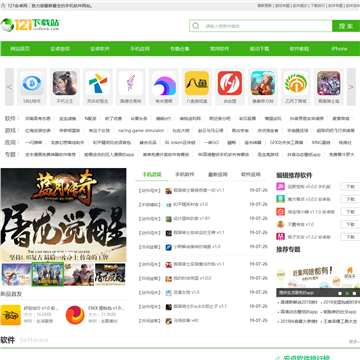Click the green 搜索 button

(x=346, y=26)
